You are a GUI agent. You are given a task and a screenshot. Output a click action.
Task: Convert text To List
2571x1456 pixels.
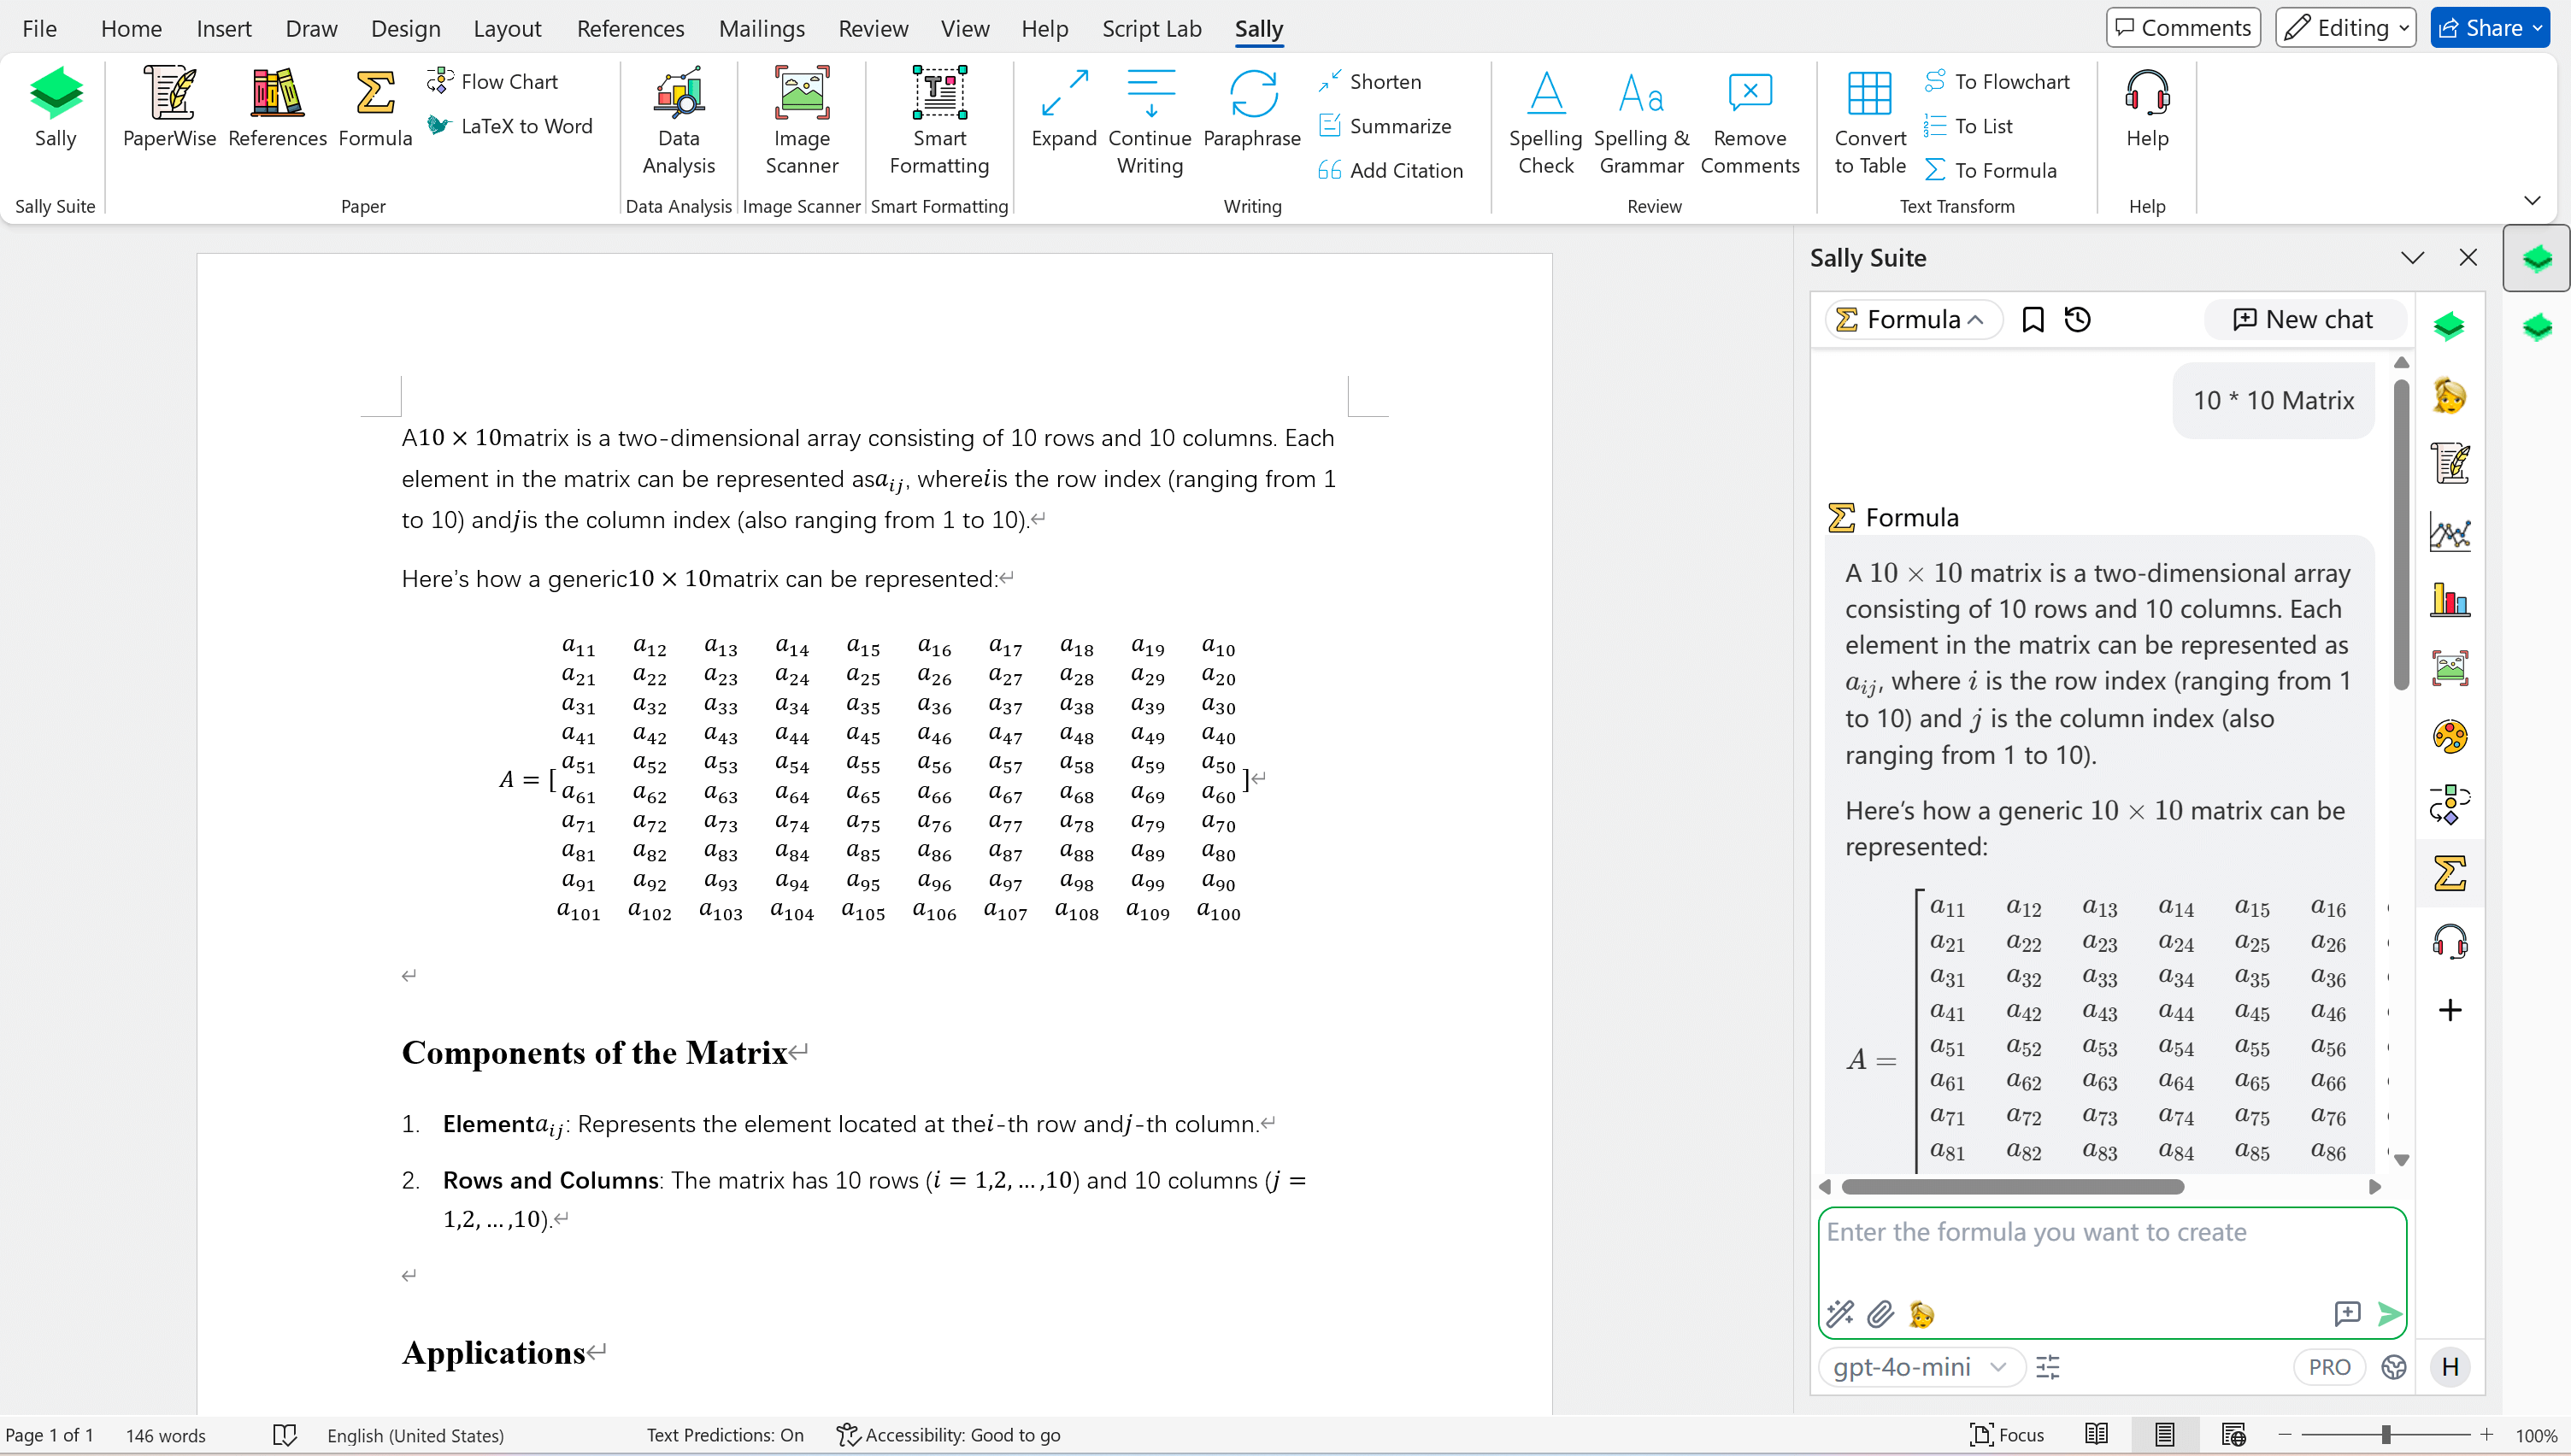point(1968,126)
